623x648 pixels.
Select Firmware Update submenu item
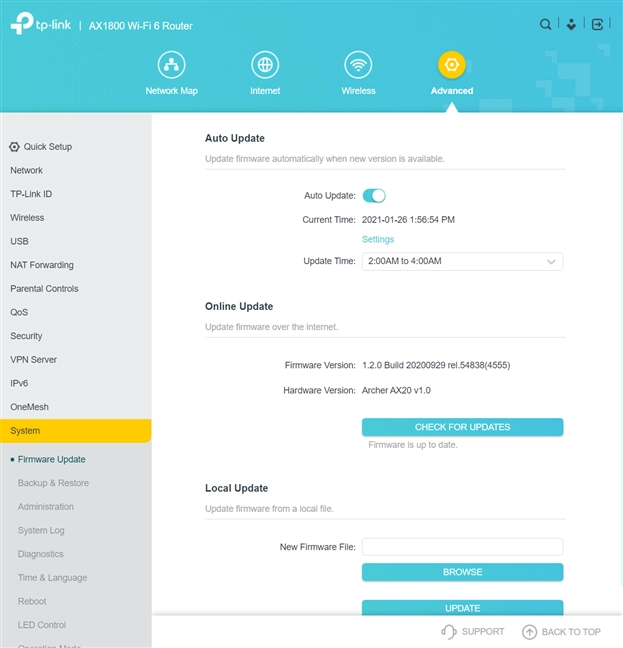pos(52,459)
